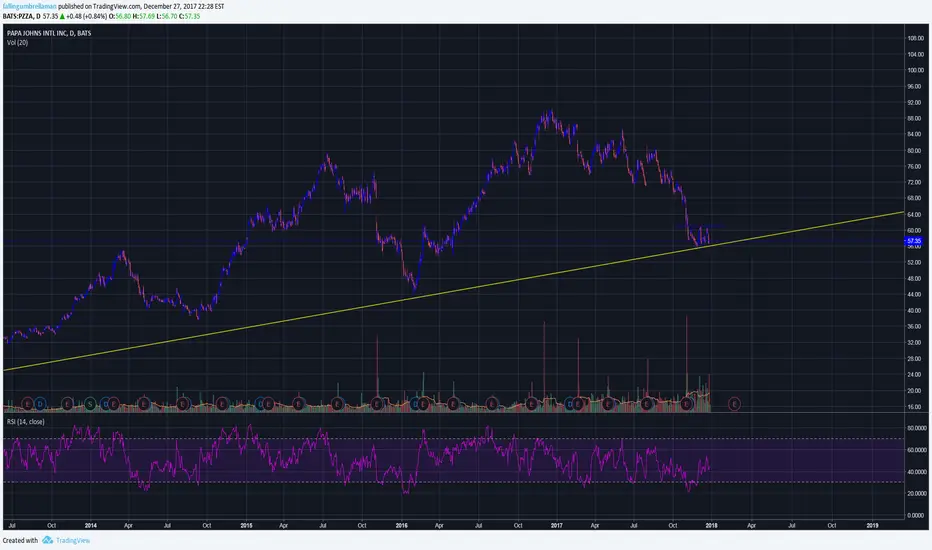Open the fallingumbrellaman author link
This screenshot has height=550, width=932.
(29, 6)
